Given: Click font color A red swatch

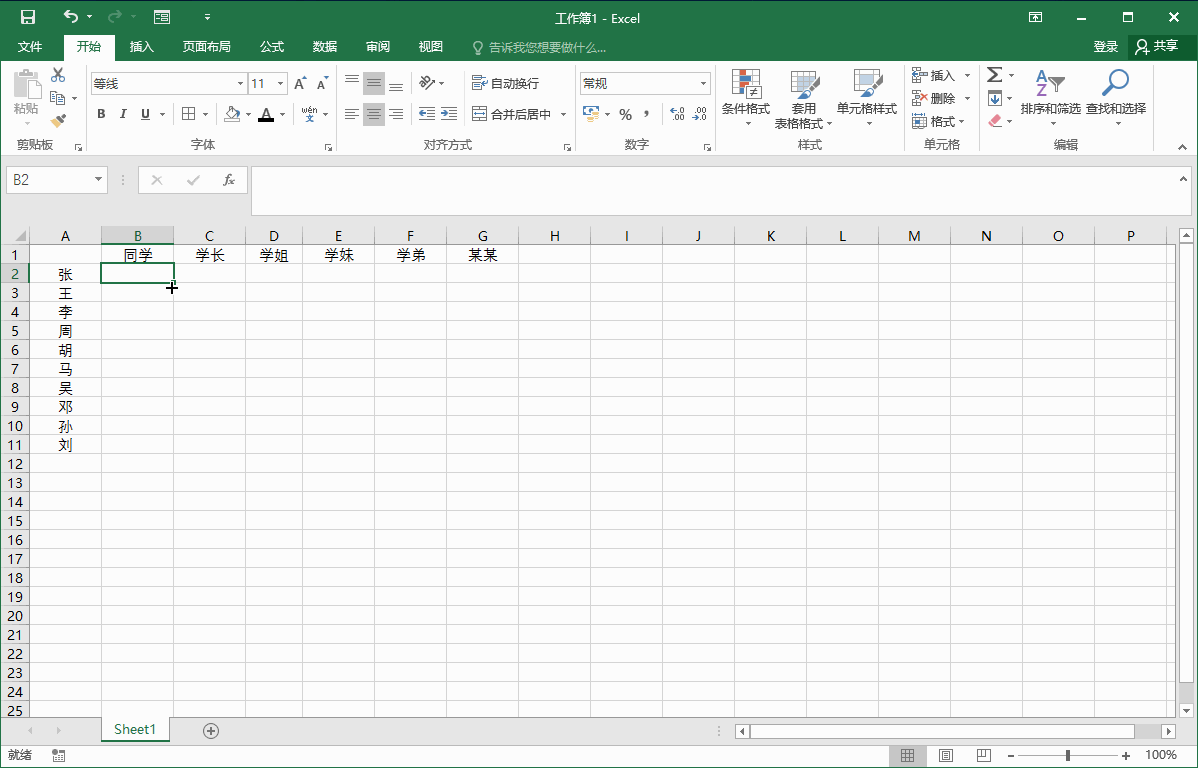Looking at the screenshot, I should coord(266,115).
